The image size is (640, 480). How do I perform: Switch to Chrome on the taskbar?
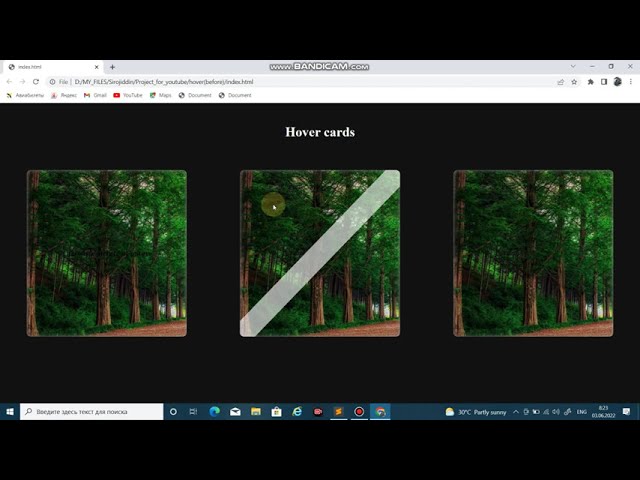click(x=380, y=411)
